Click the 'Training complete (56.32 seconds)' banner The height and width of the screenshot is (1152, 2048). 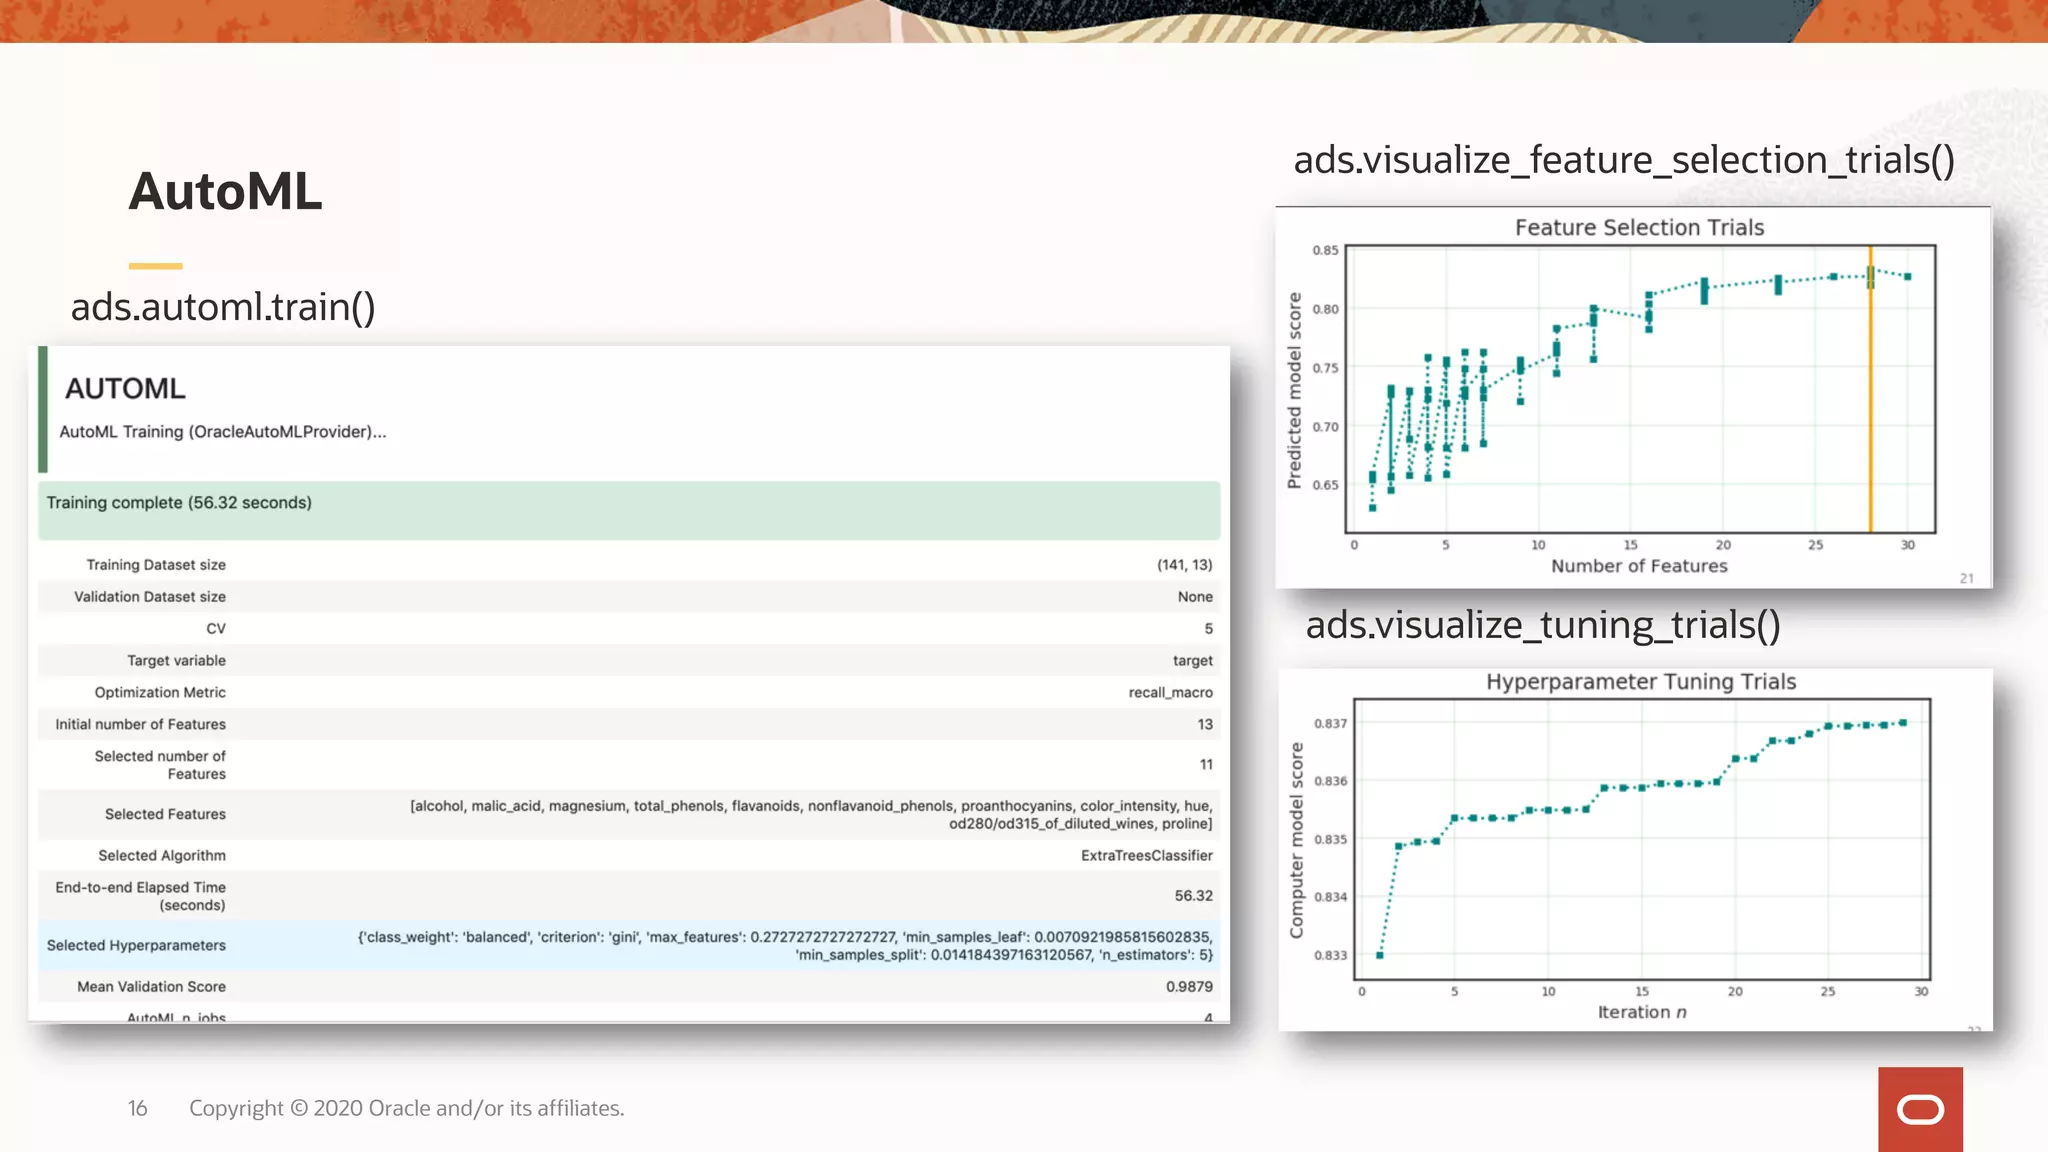click(629, 510)
